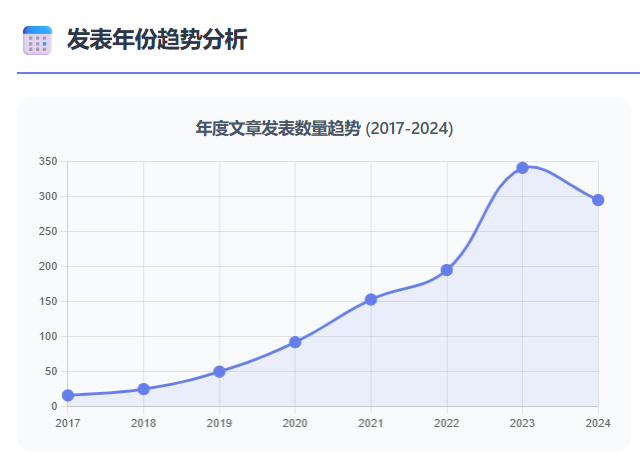This screenshot has height=460, width=640.
Task: Click the heading 发表年份趋势分析
Action: [x=157, y=40]
